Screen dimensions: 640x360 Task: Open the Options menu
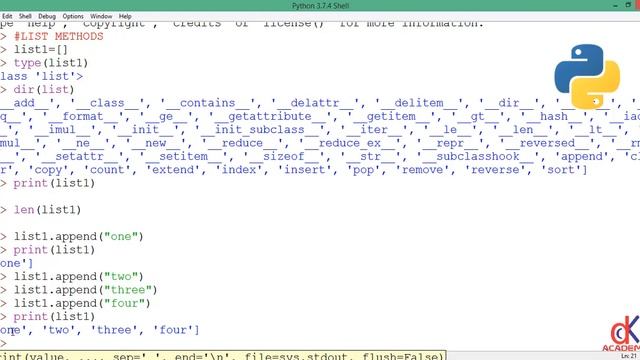[x=73, y=16]
